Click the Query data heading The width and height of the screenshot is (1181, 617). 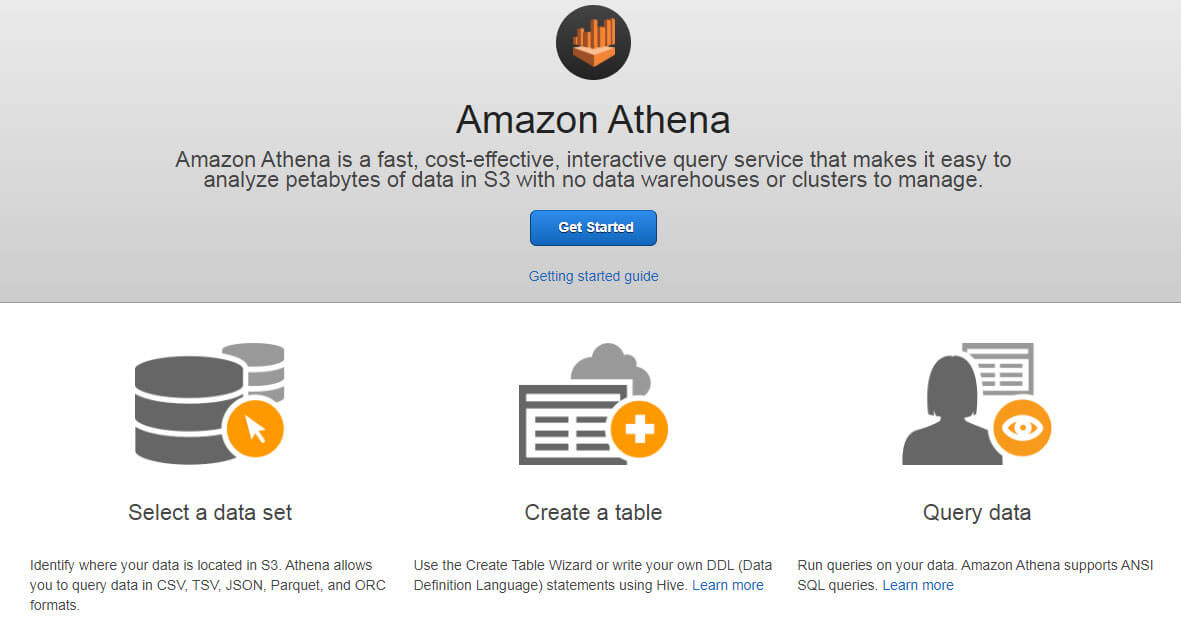click(x=976, y=512)
